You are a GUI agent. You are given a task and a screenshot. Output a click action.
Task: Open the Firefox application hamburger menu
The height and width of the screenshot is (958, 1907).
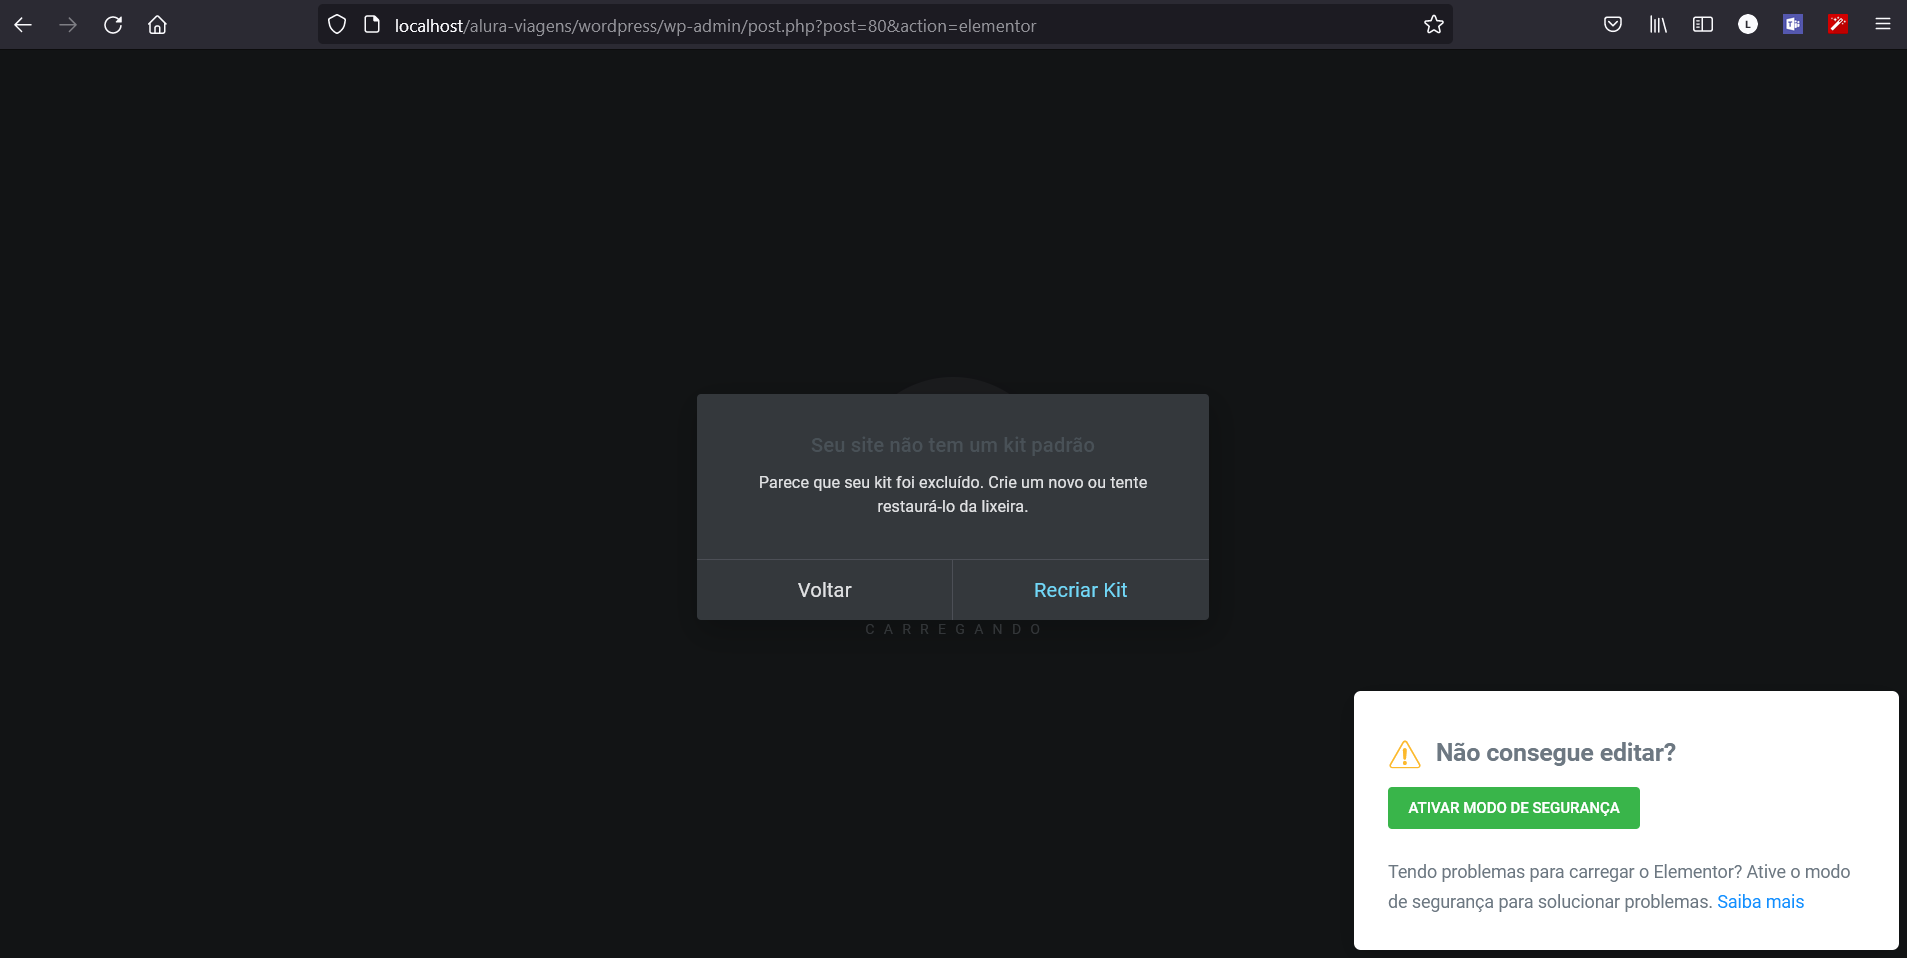click(x=1883, y=25)
